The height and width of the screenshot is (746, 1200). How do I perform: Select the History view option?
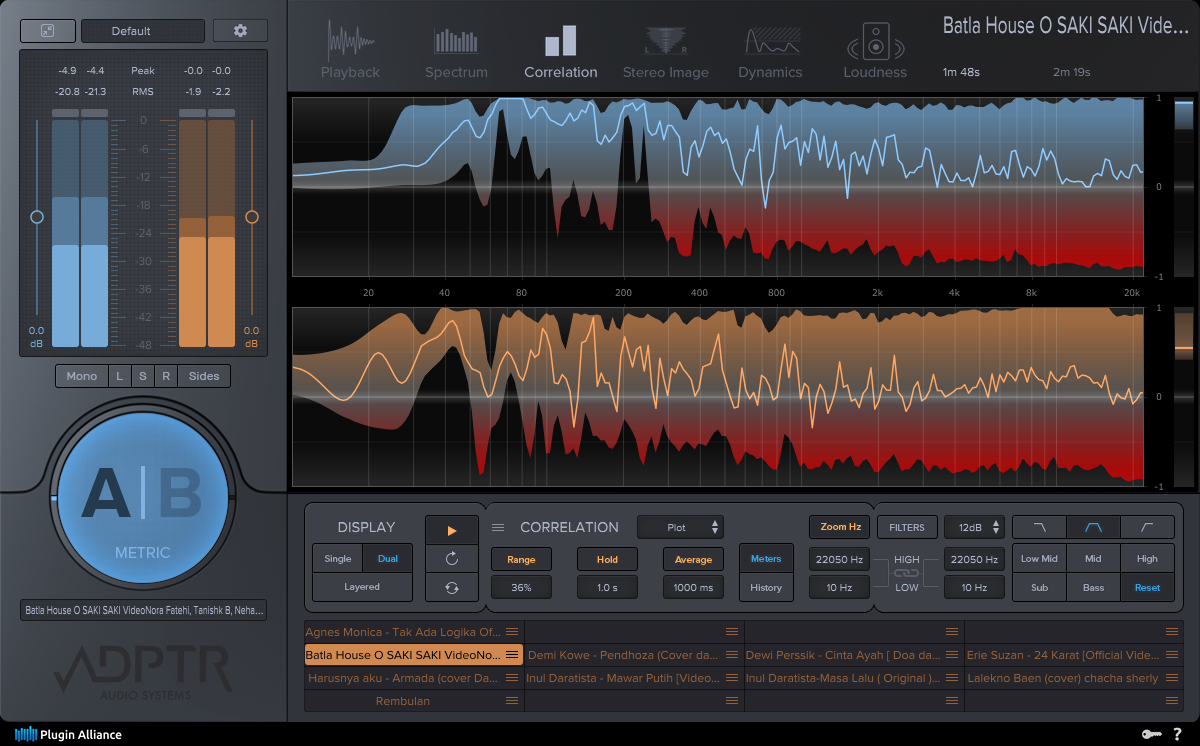[x=766, y=587]
